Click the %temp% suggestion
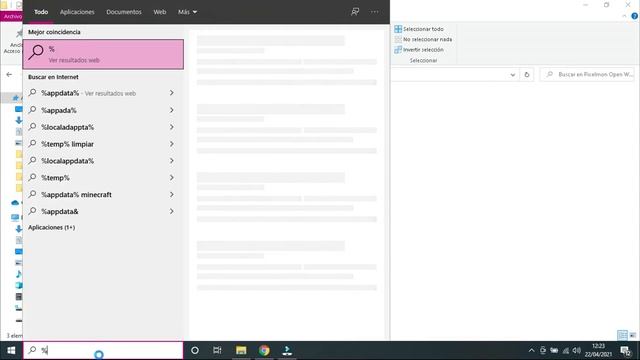640x360 pixels. click(x=102, y=178)
